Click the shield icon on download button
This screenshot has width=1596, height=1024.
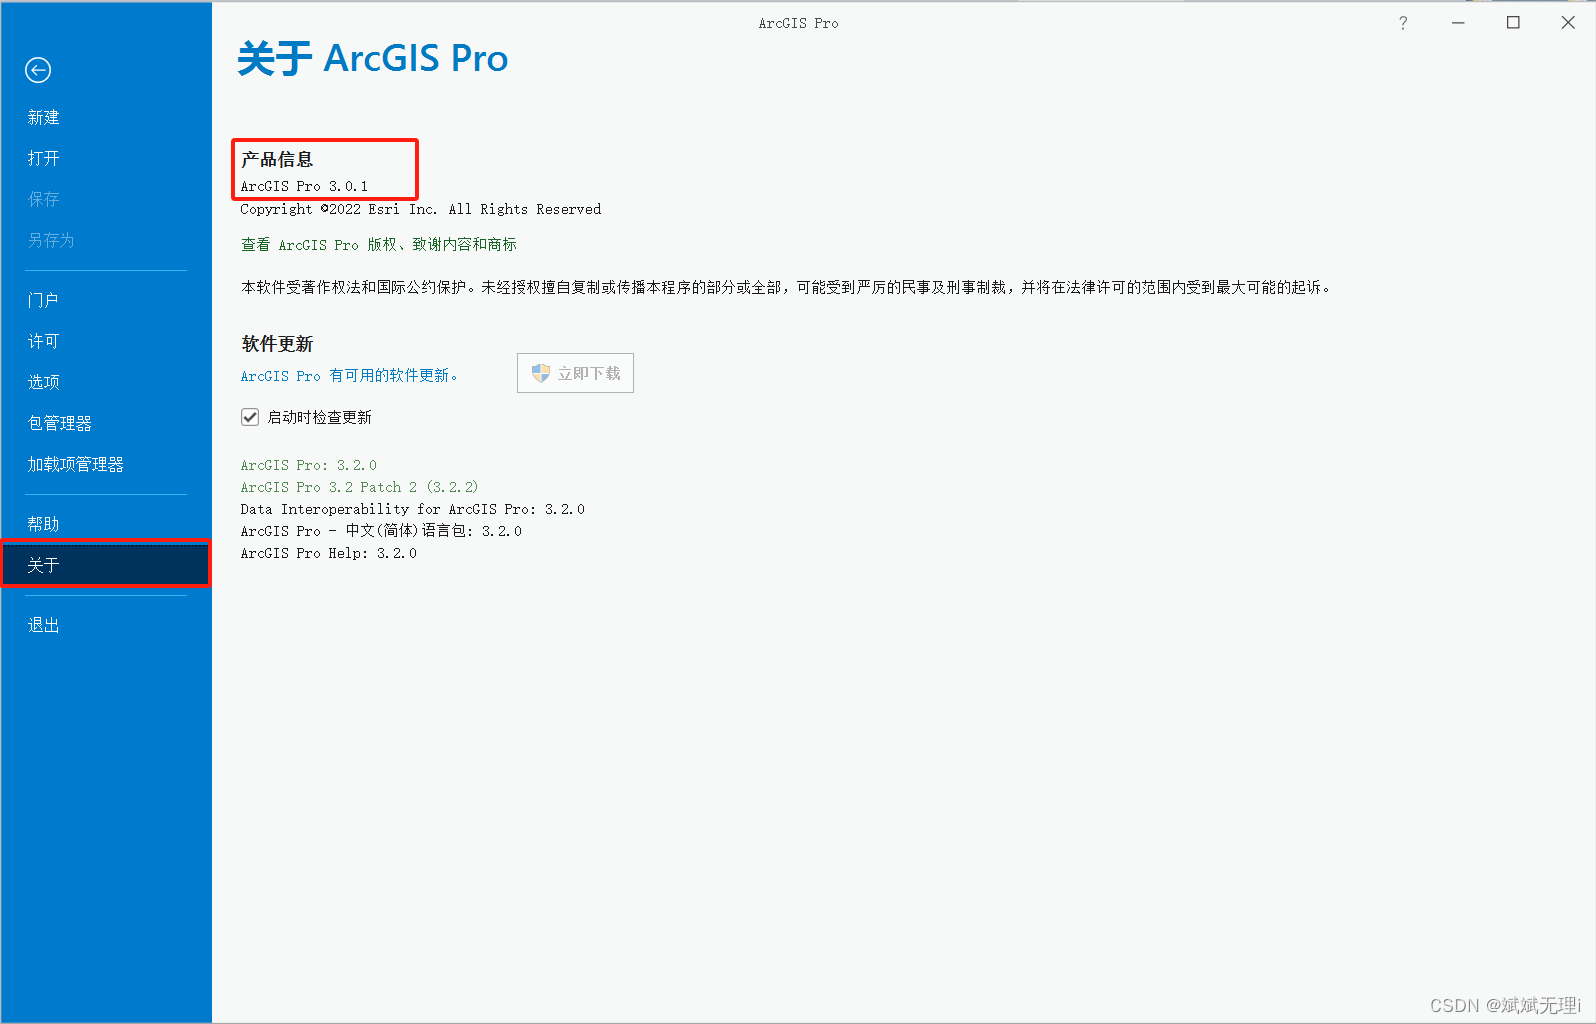click(x=541, y=373)
